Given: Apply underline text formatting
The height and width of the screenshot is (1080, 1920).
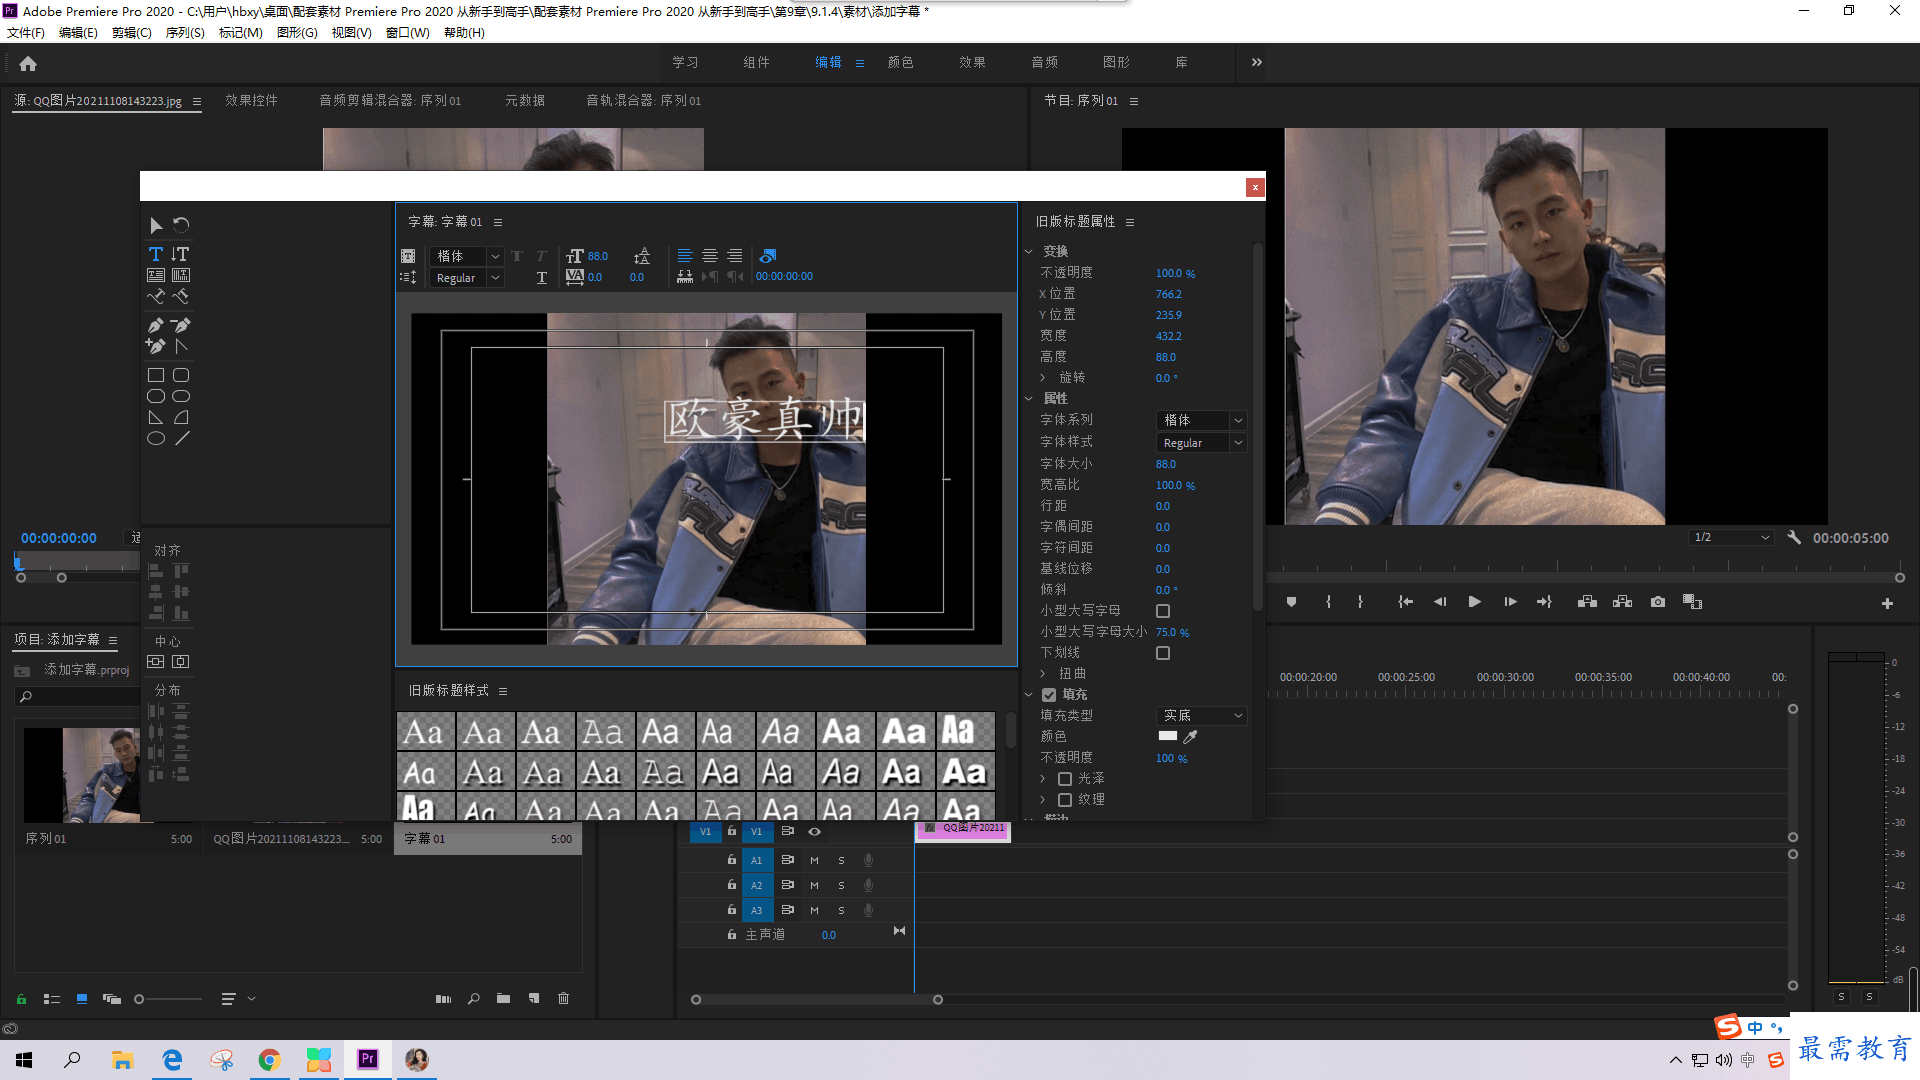Looking at the screenshot, I should 542,277.
